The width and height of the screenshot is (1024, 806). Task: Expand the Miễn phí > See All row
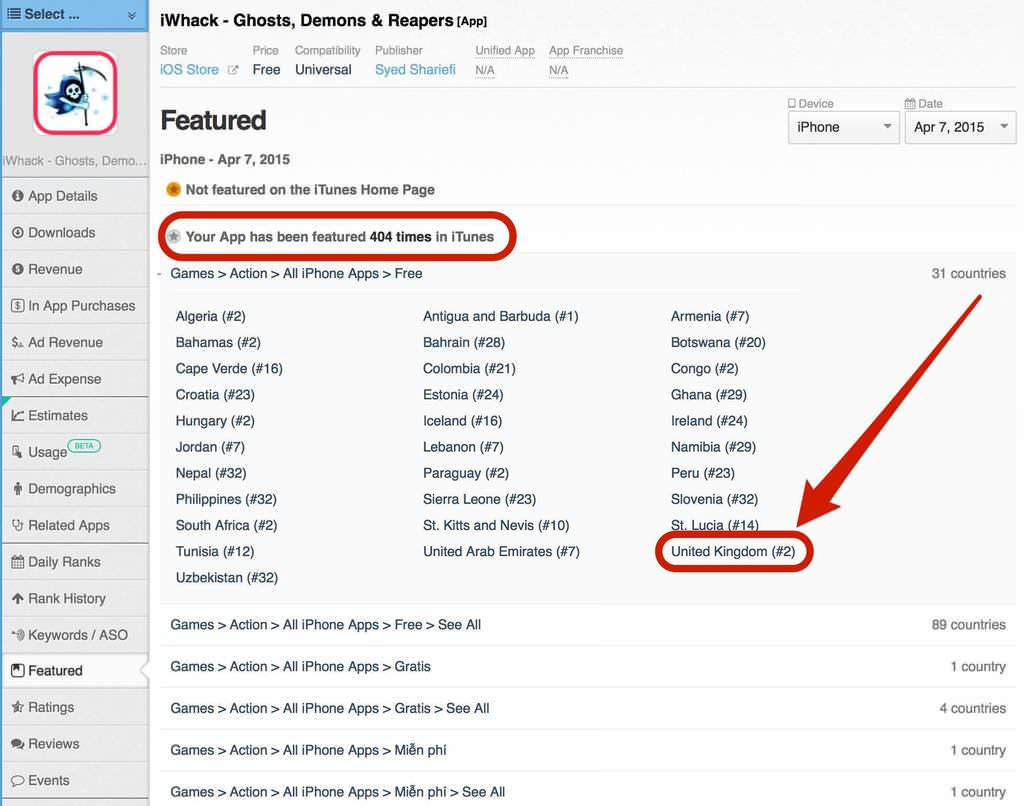pyautogui.click(x=588, y=792)
